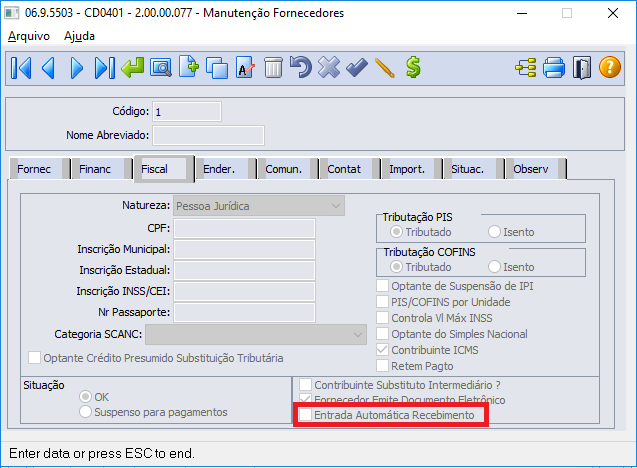Select Isento under Tributação PIS

[x=494, y=232]
